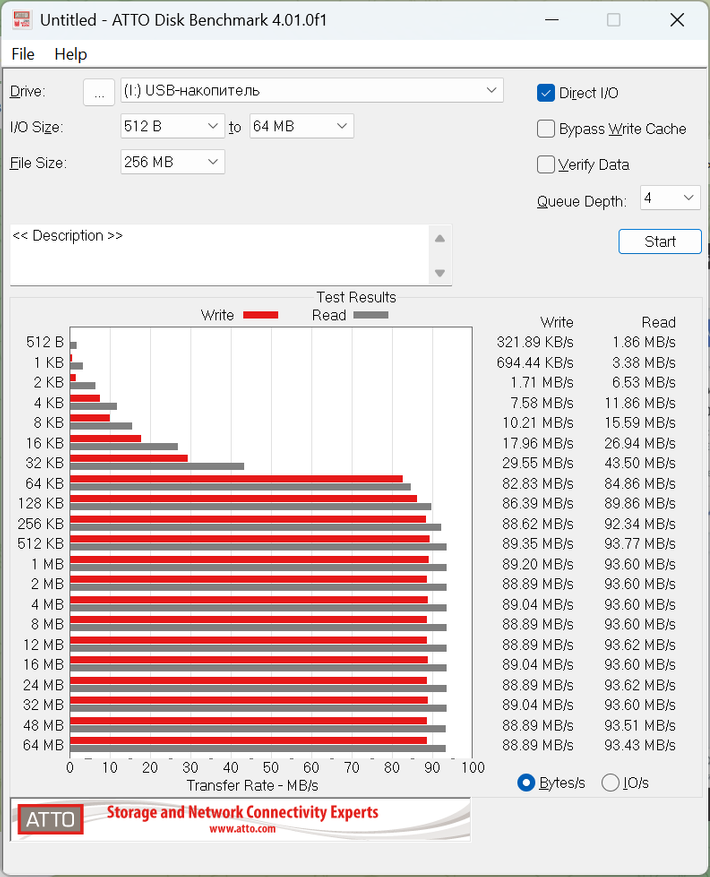
Task: Click the ATTO logo in the banner
Action: [50, 819]
